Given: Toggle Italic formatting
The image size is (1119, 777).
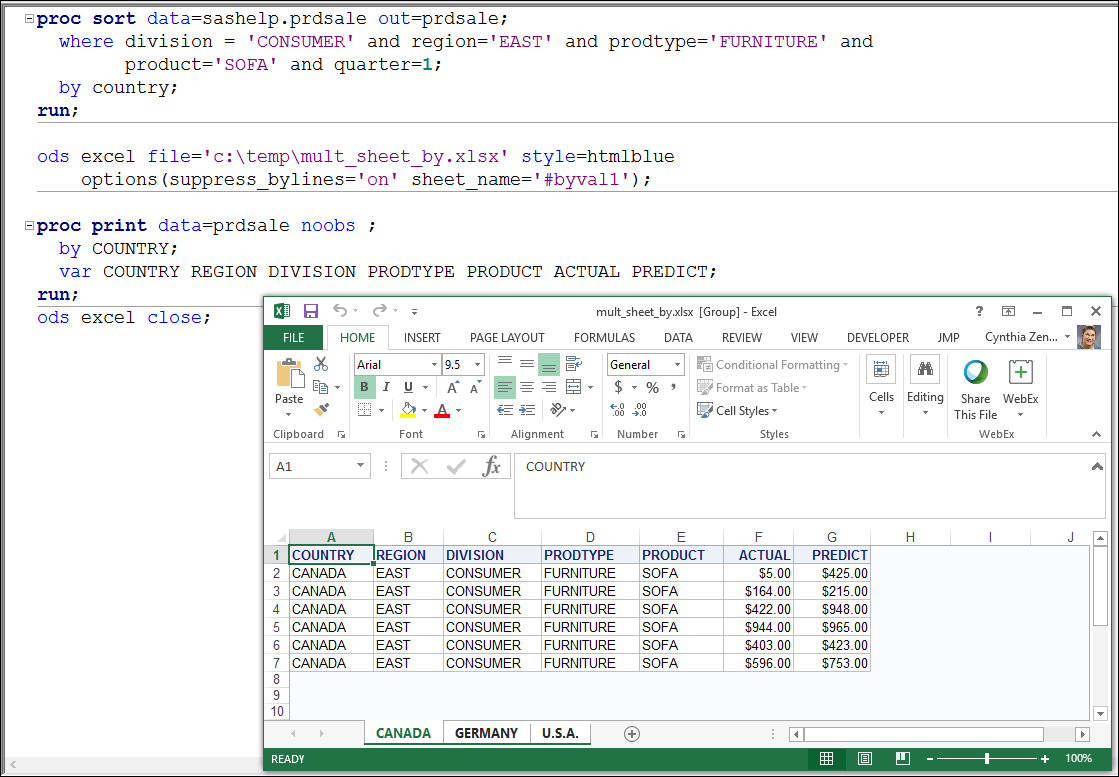Looking at the screenshot, I should point(386,387).
